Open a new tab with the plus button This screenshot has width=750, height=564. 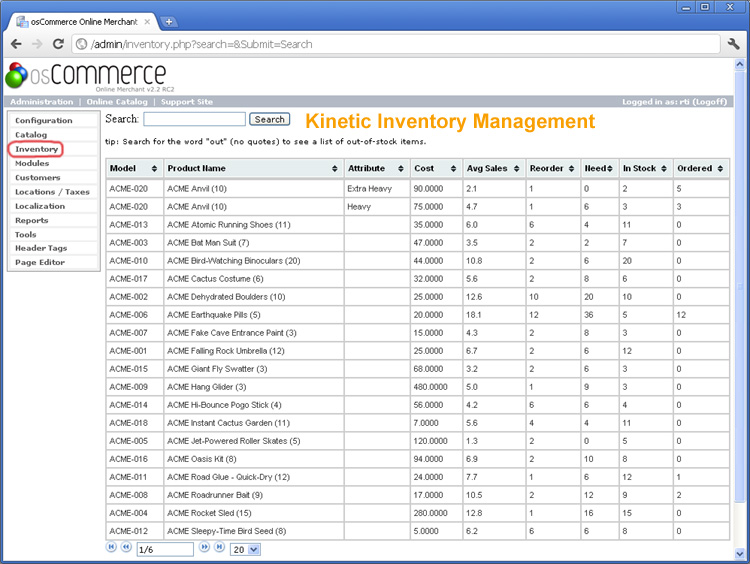pyautogui.click(x=169, y=22)
